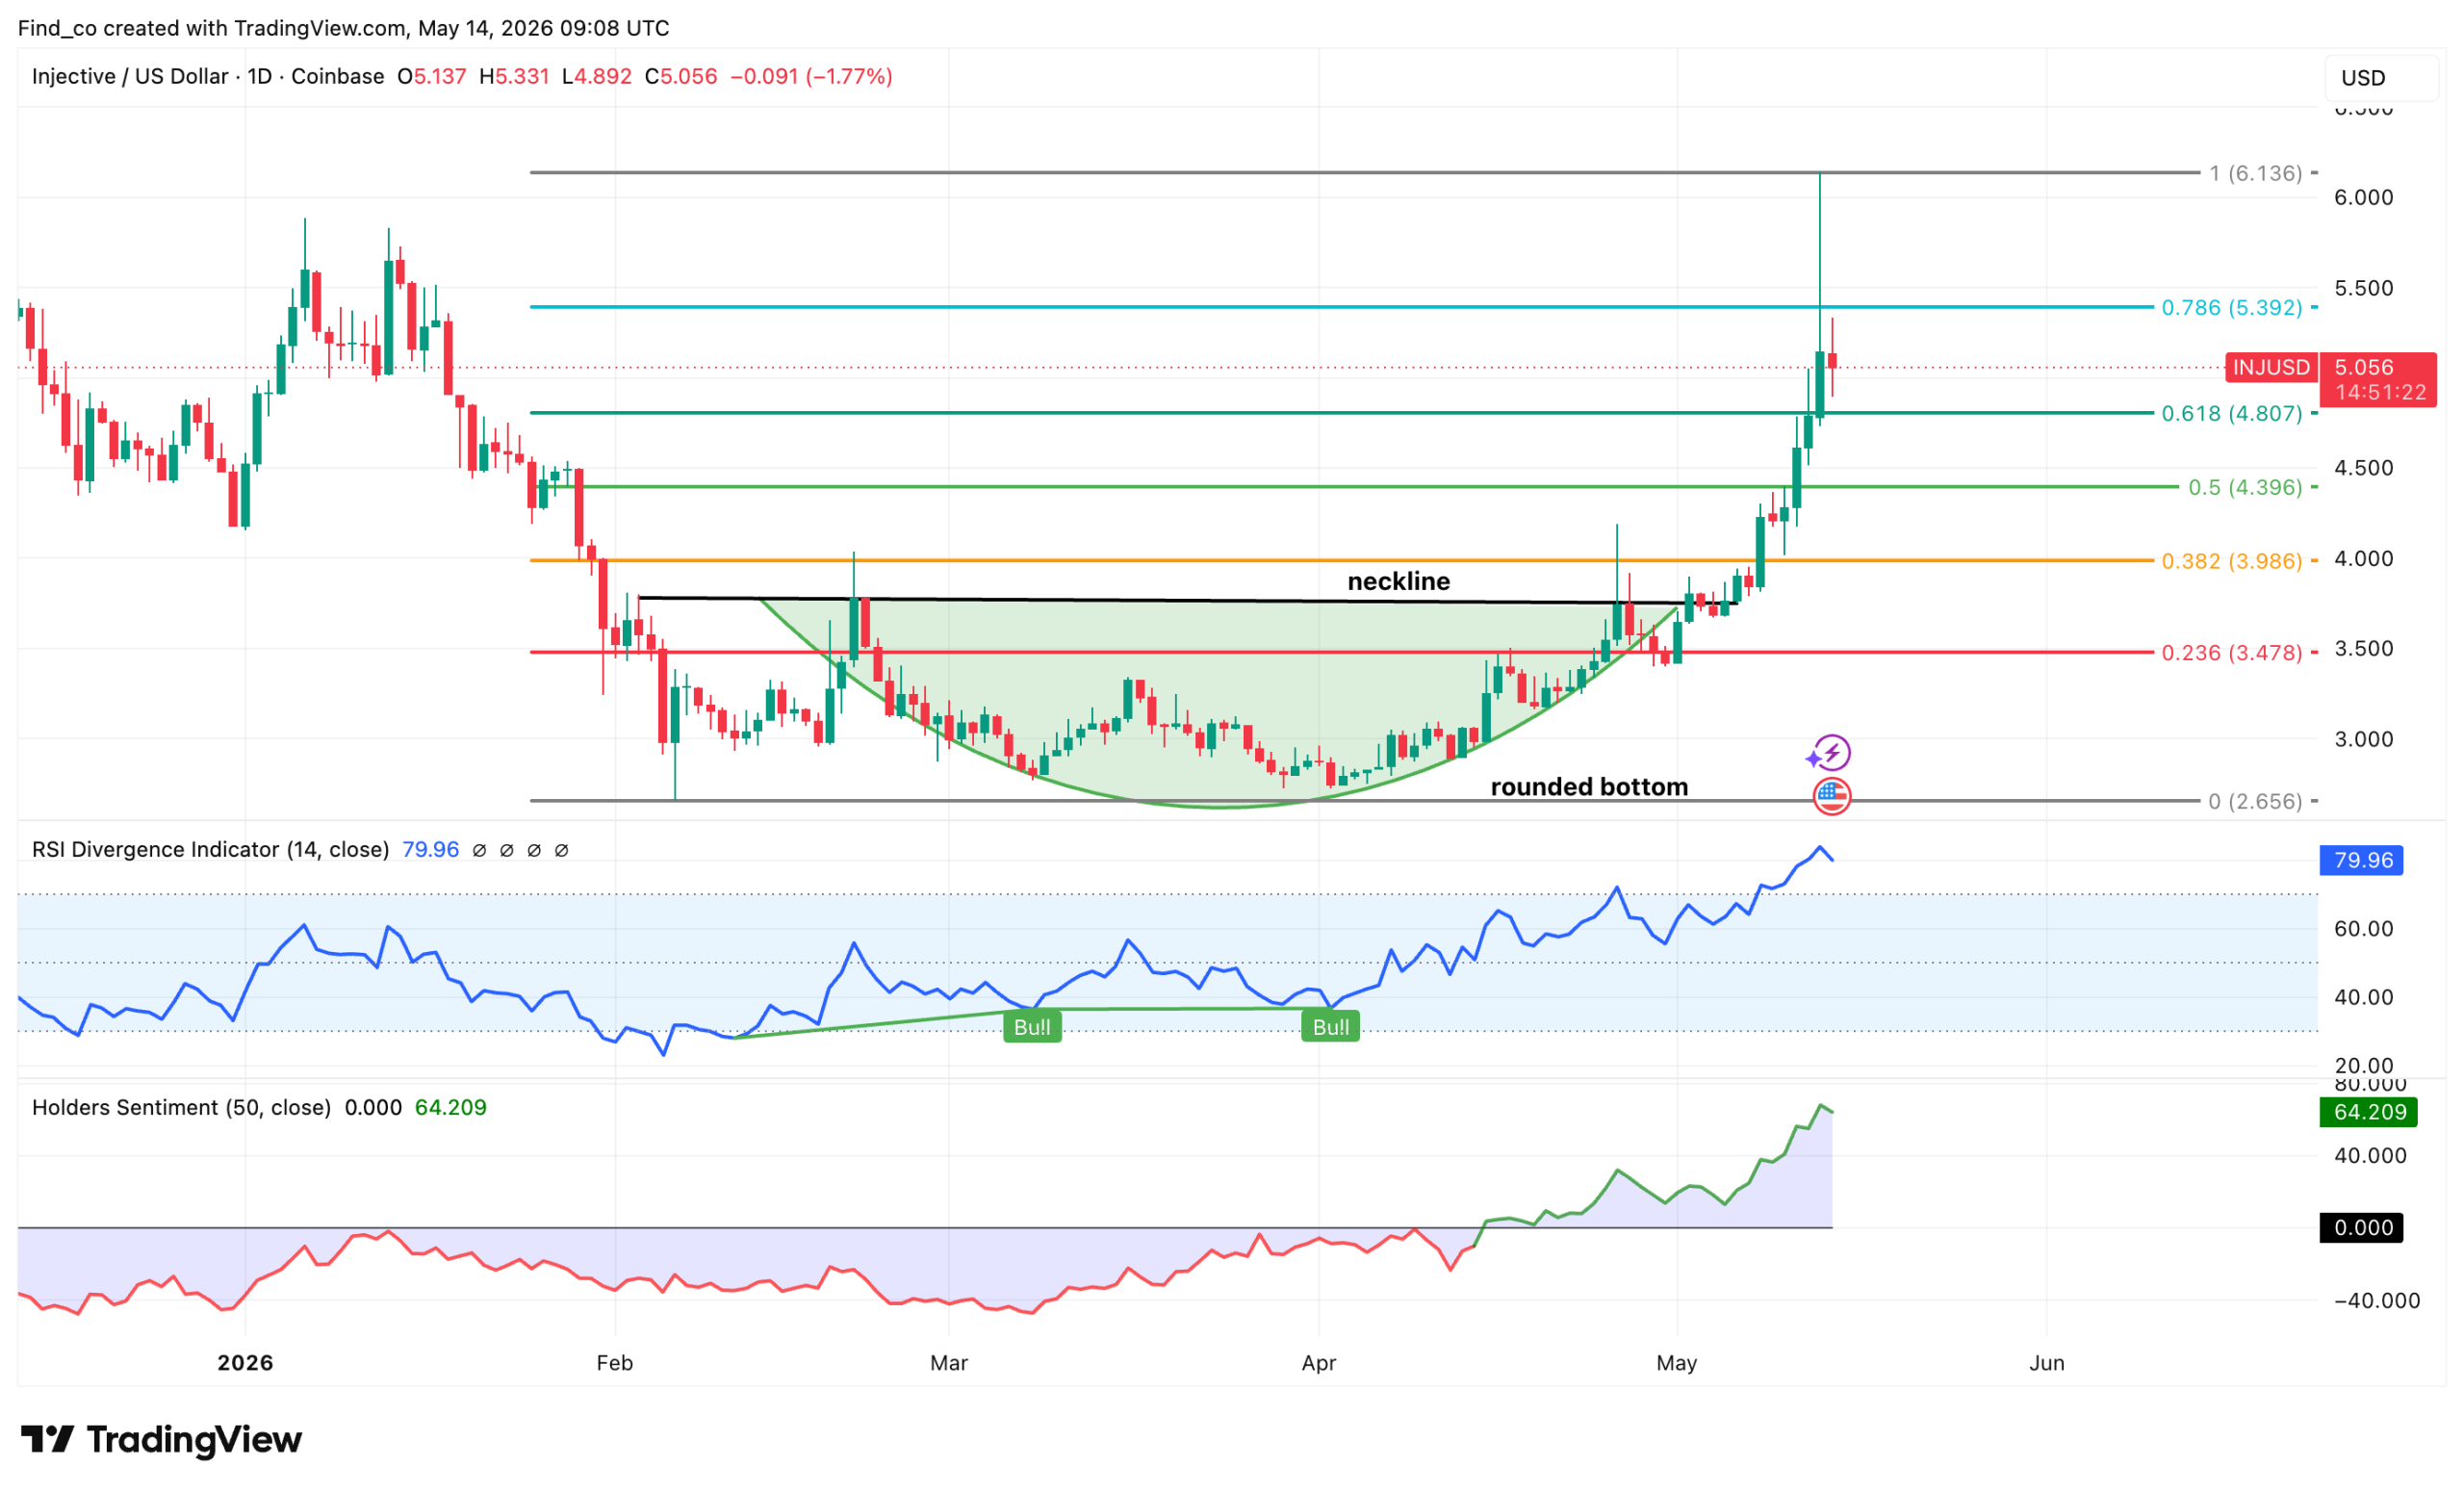Click the current price 5.056 tag
The width and height of the screenshot is (2464, 1493).
[x=2378, y=367]
